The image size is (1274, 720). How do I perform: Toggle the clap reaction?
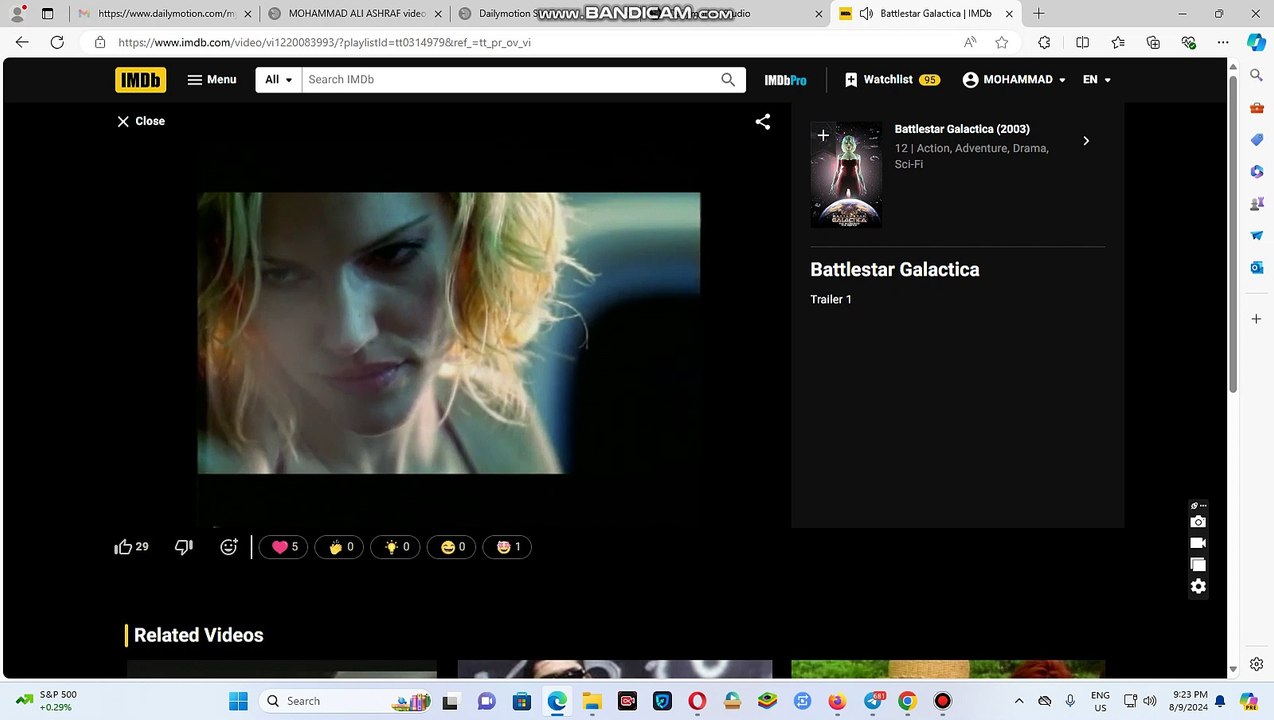pos(340,547)
